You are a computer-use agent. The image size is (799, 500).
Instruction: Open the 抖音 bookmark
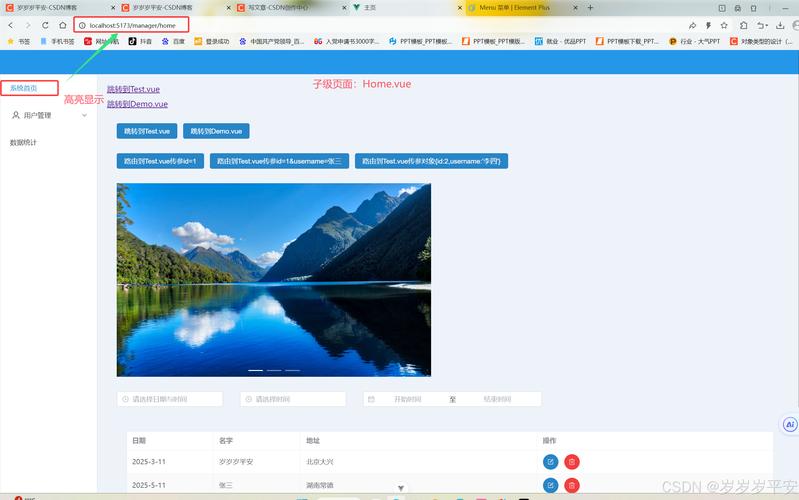140,41
